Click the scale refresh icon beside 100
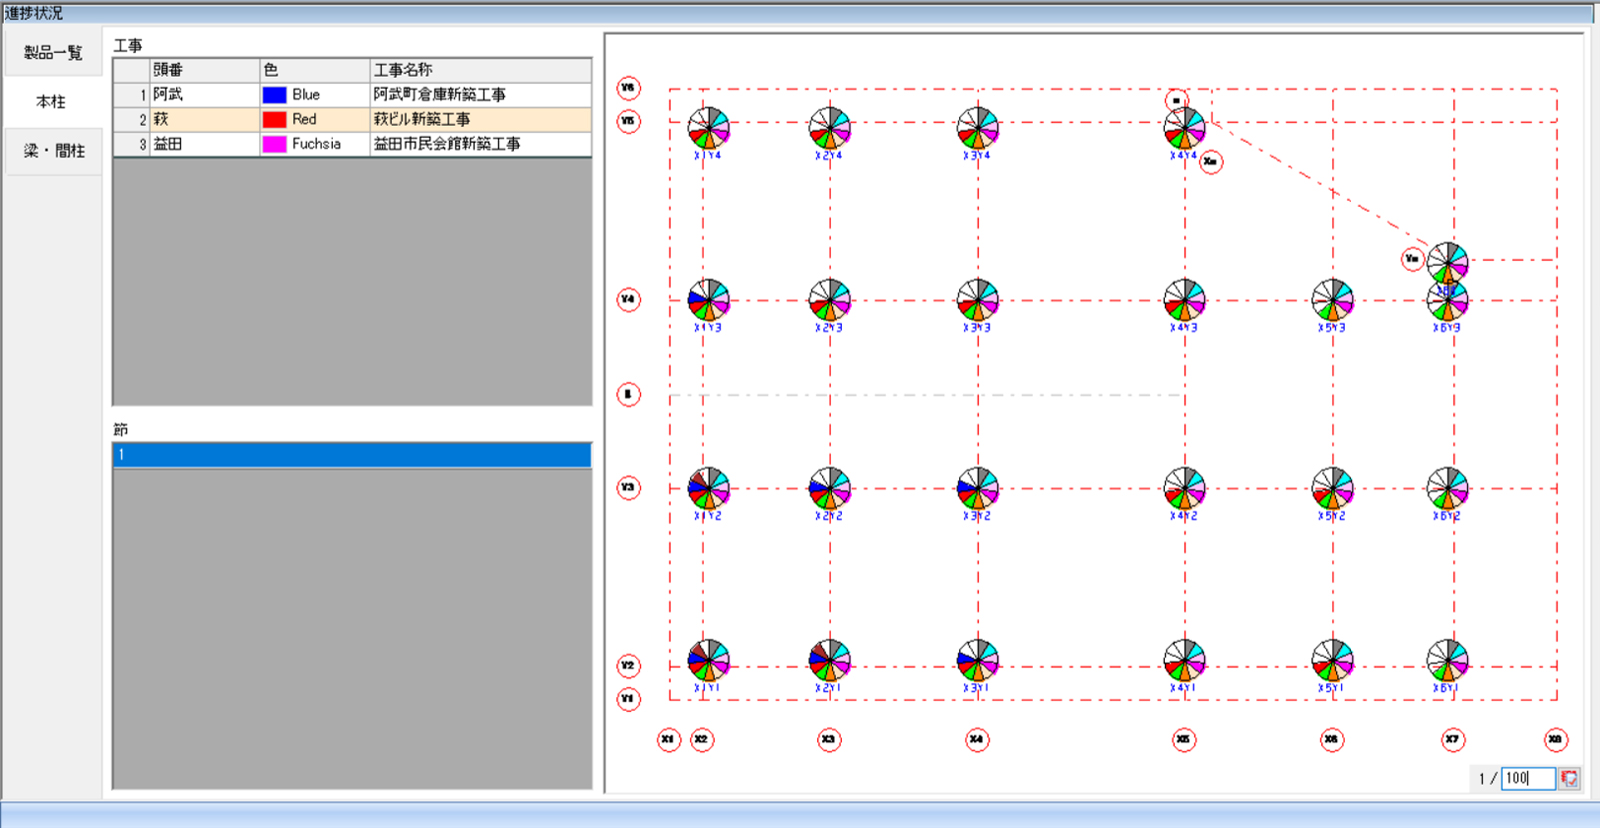Screen dimensions: 1600x828 (x=1569, y=778)
